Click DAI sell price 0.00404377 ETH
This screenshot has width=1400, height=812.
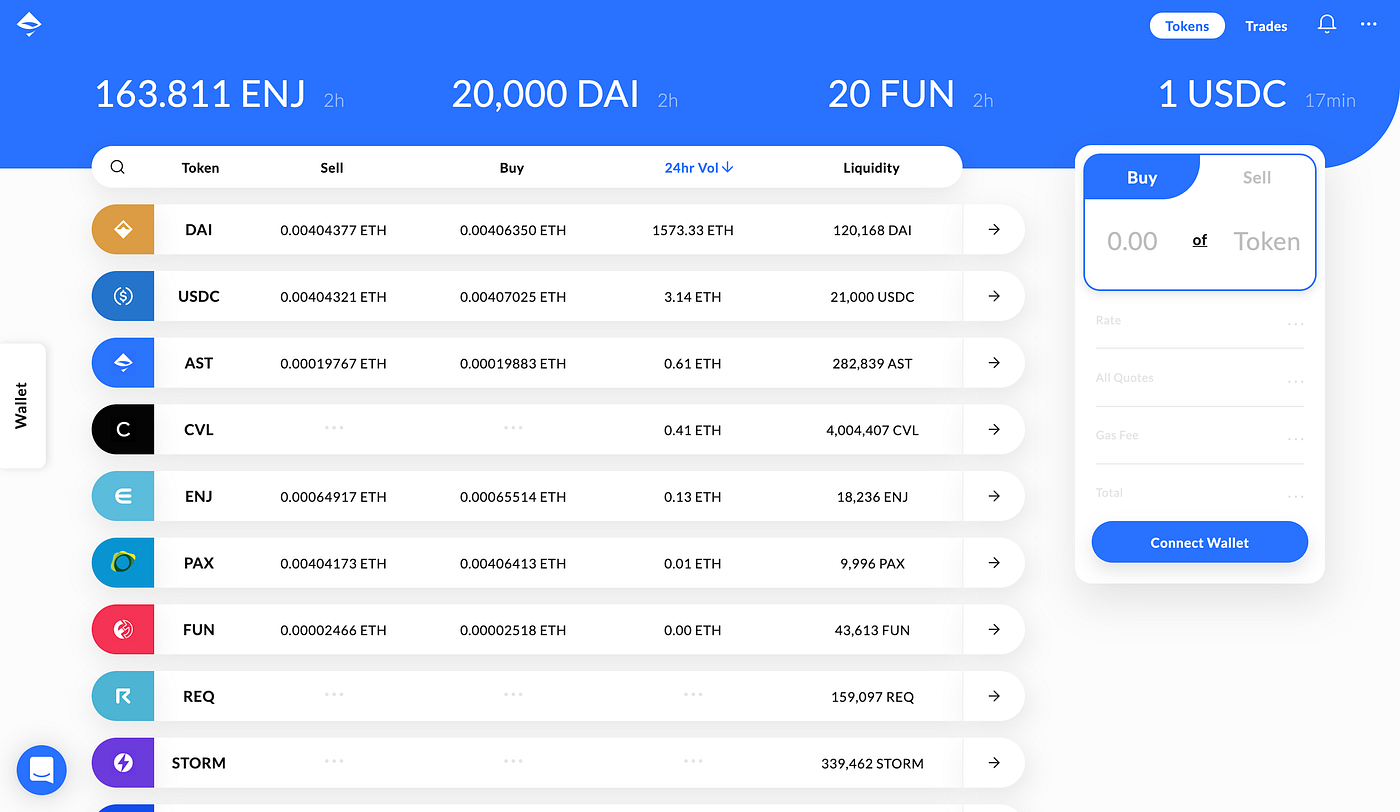click(x=333, y=230)
